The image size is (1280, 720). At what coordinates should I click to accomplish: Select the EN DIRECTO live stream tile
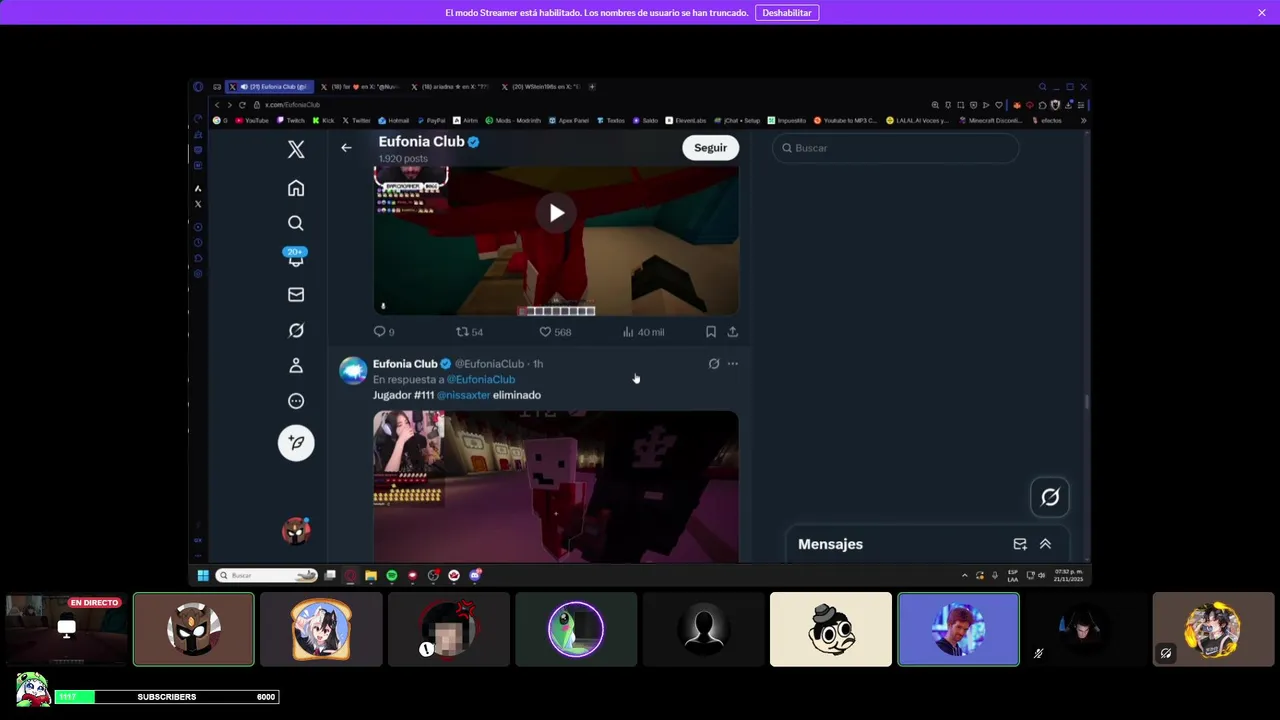tap(66, 629)
